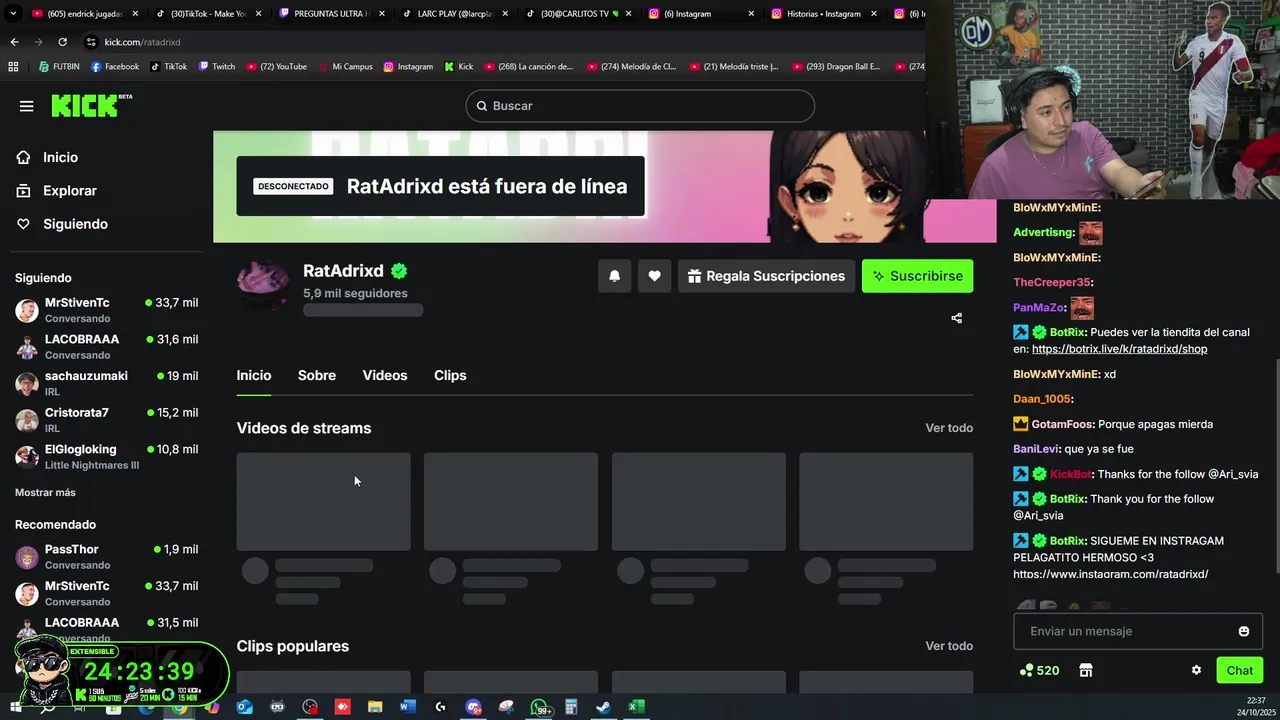
Task: Open Word from the taskbar
Action: tap(407, 707)
